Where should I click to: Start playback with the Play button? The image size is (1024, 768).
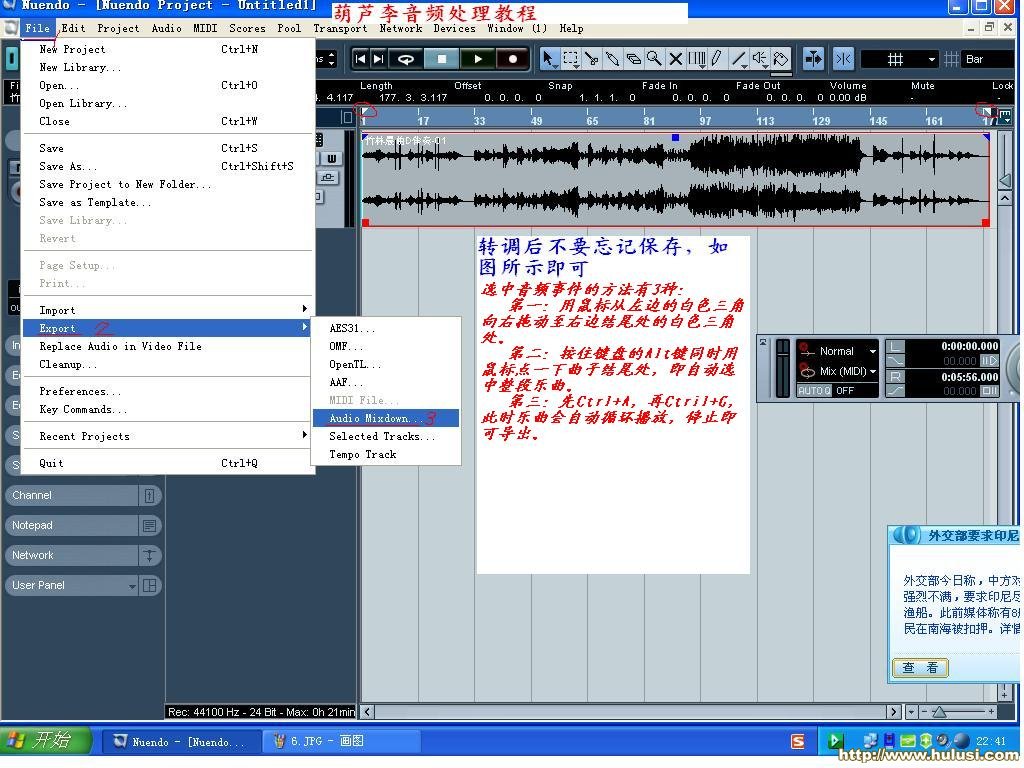click(478, 59)
